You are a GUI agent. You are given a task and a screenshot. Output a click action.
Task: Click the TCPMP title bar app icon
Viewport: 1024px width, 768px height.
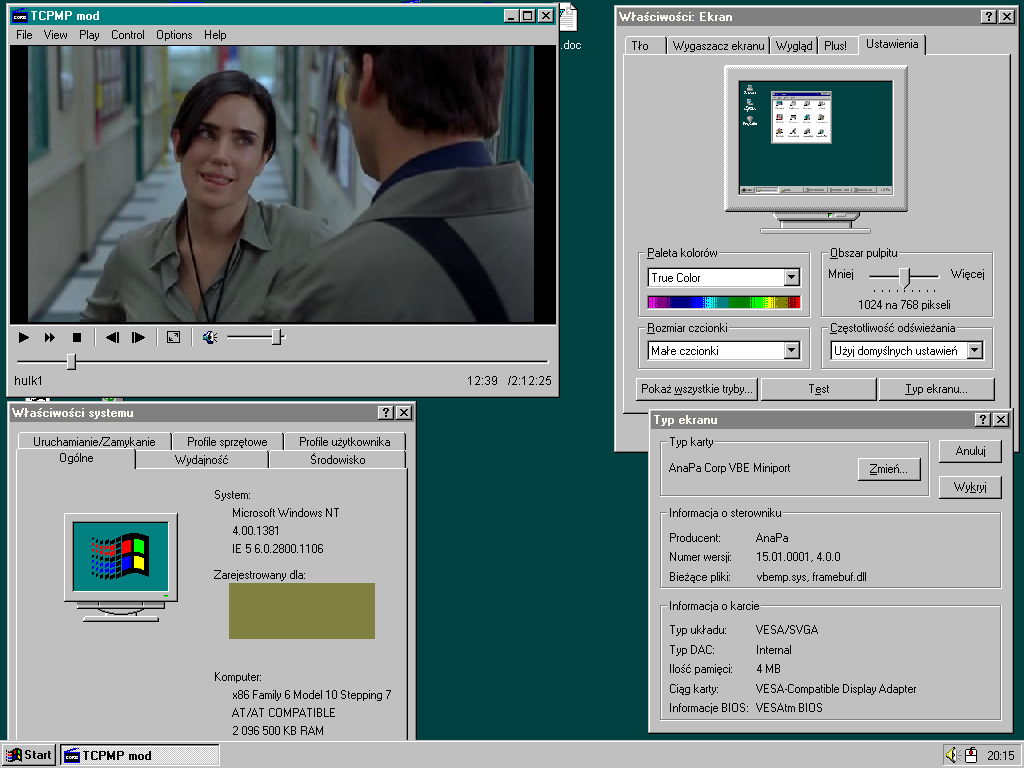[20, 16]
